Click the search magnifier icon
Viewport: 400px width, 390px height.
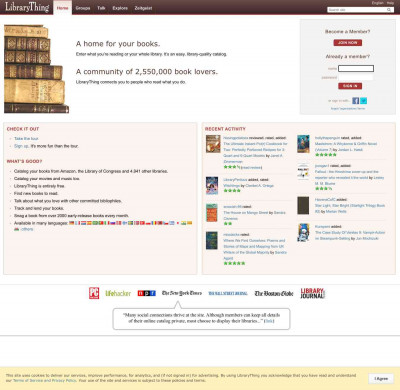pos(389,10)
